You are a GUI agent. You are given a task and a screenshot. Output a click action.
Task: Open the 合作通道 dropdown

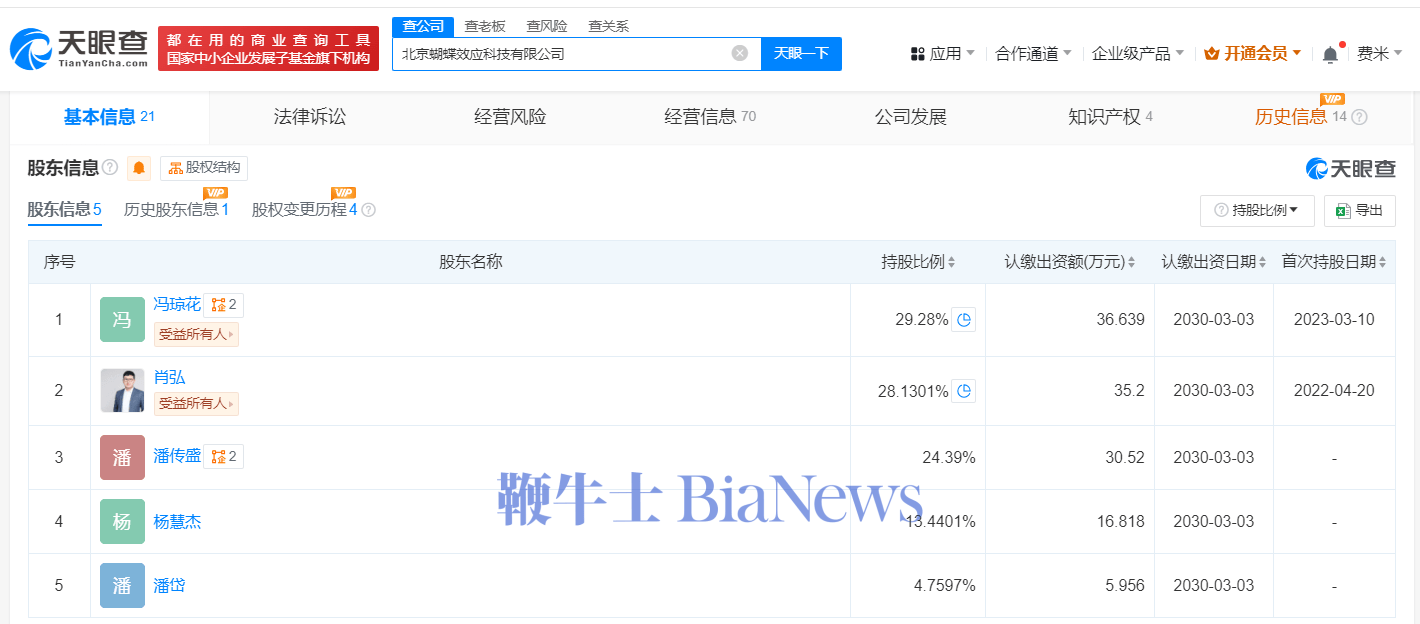(x=1033, y=54)
